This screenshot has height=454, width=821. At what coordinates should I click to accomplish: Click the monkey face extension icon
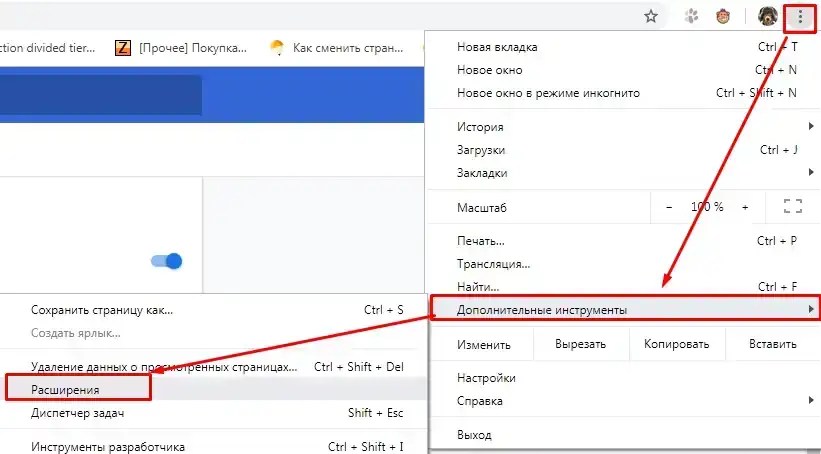pyautogui.click(x=723, y=17)
